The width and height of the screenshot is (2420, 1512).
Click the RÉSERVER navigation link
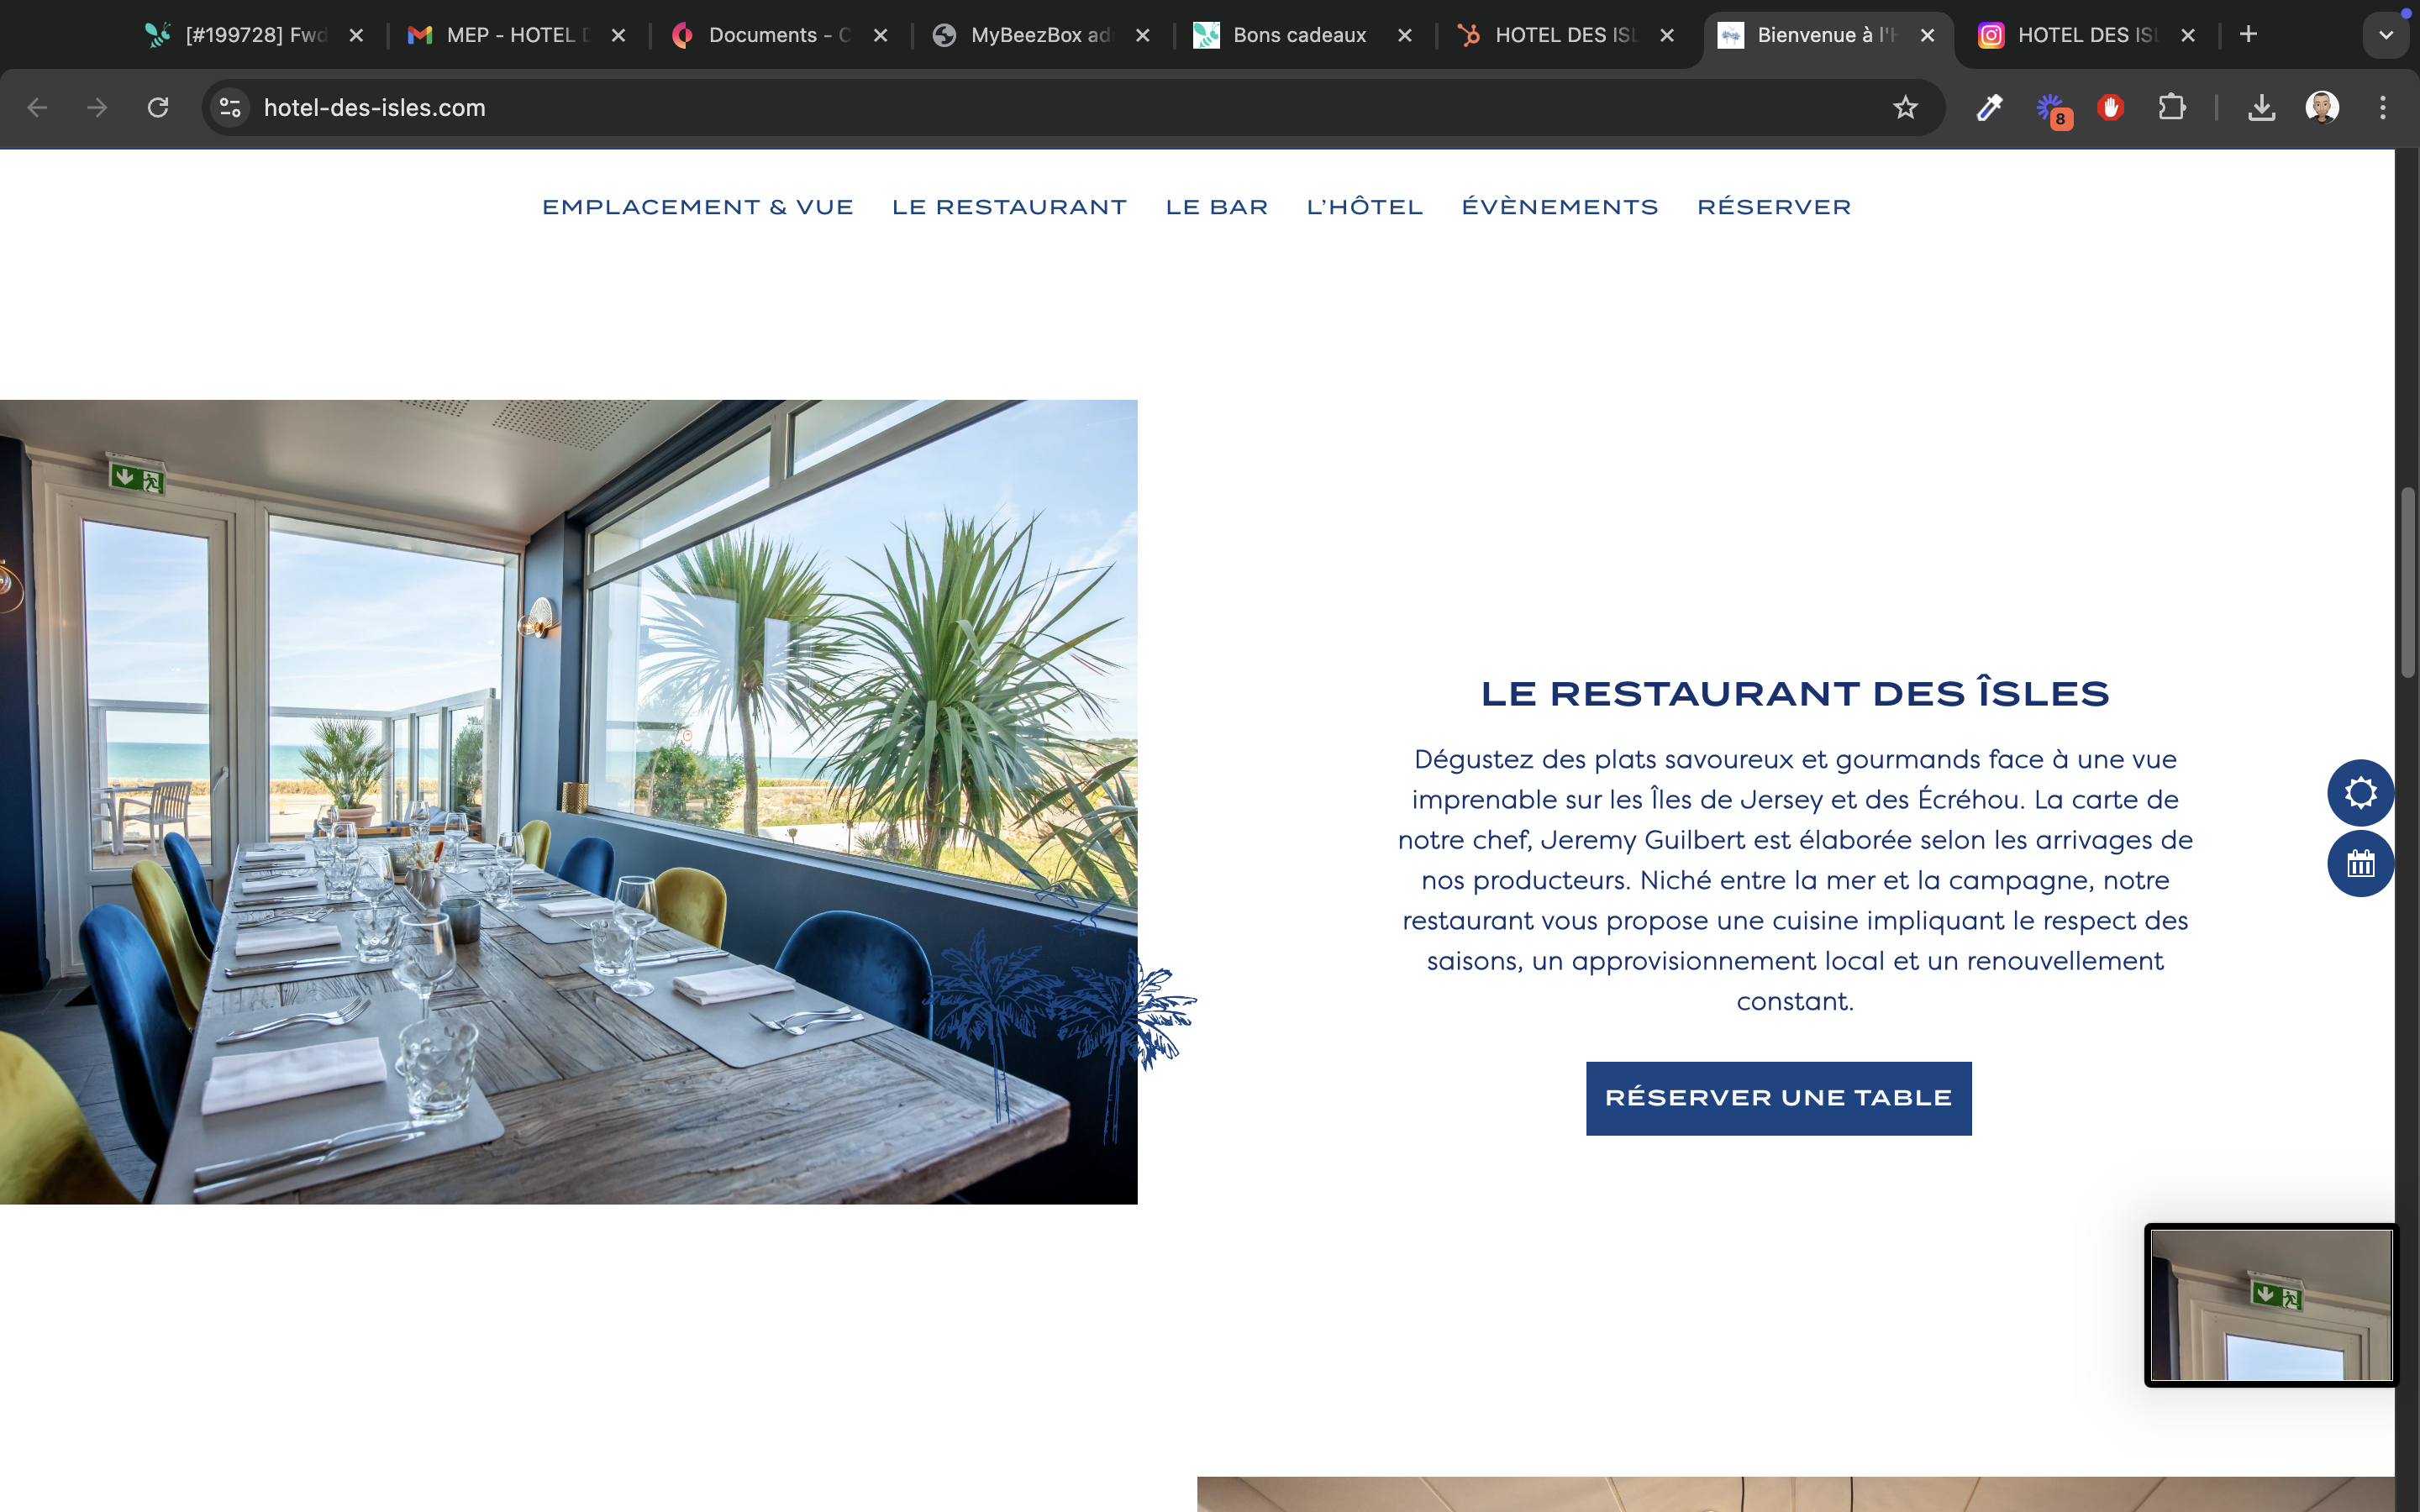pos(1774,206)
